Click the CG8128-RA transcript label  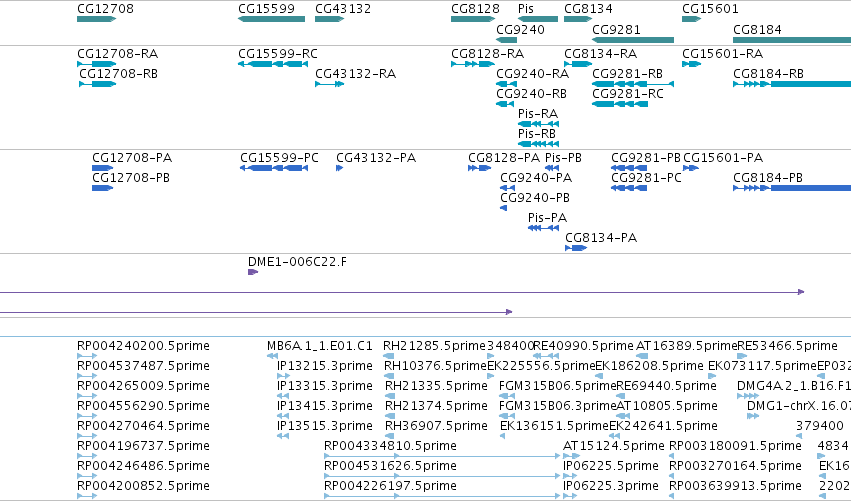[x=487, y=54]
